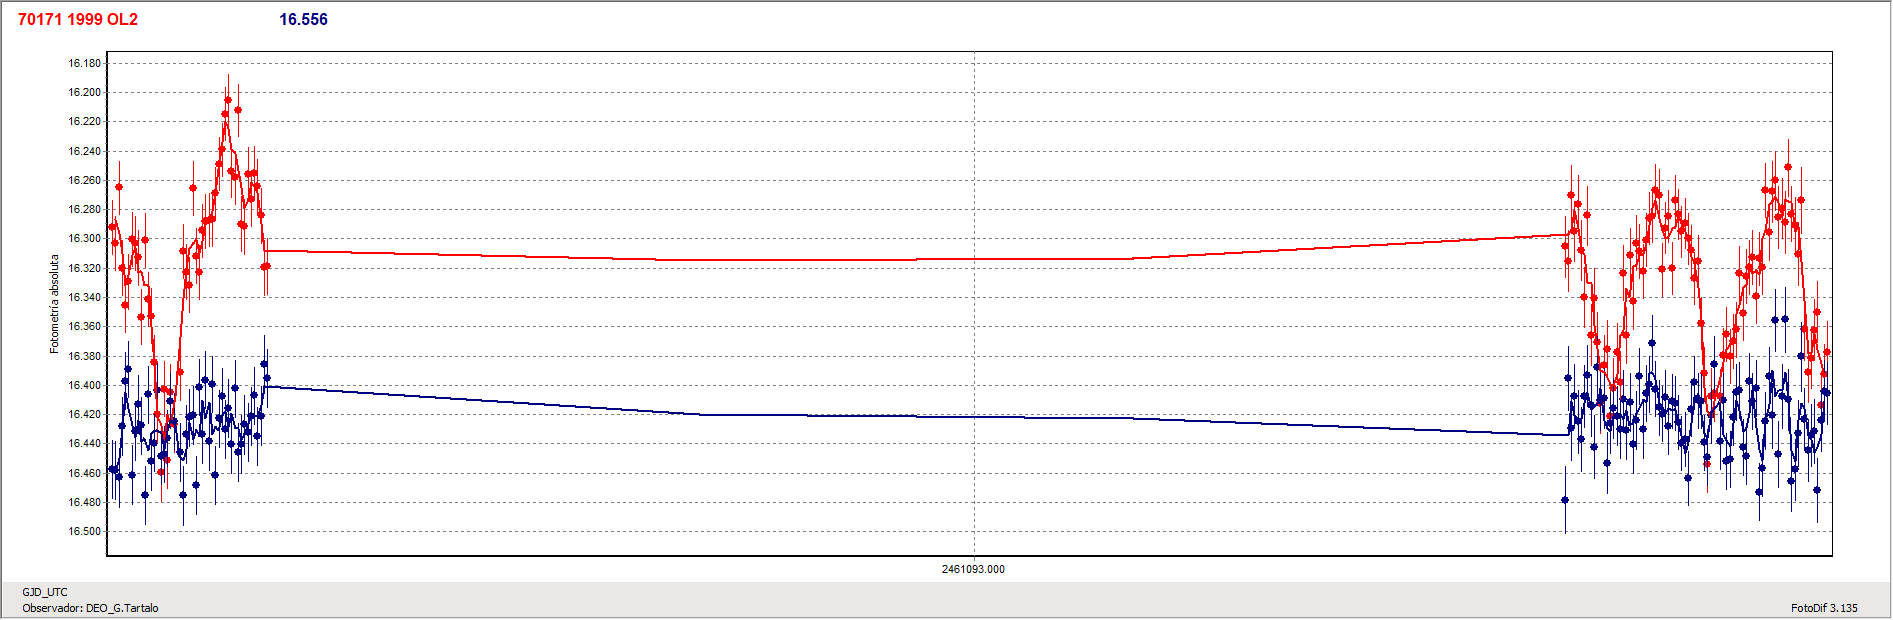Click the 16.240 Y-axis tick label

[84, 151]
